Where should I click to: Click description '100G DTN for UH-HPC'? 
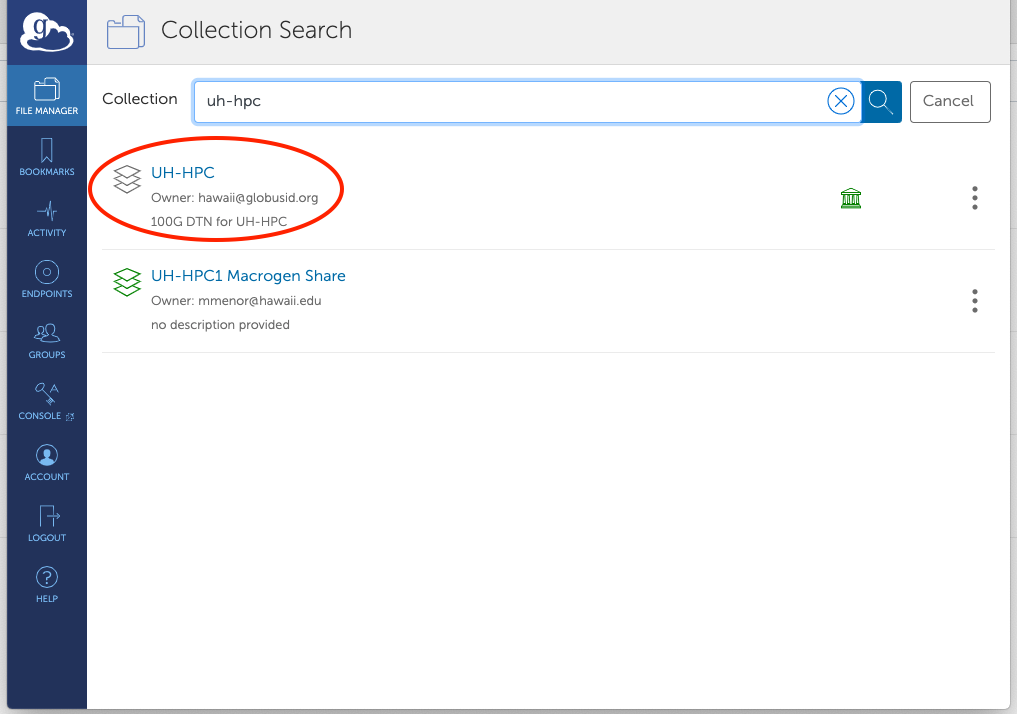219,222
